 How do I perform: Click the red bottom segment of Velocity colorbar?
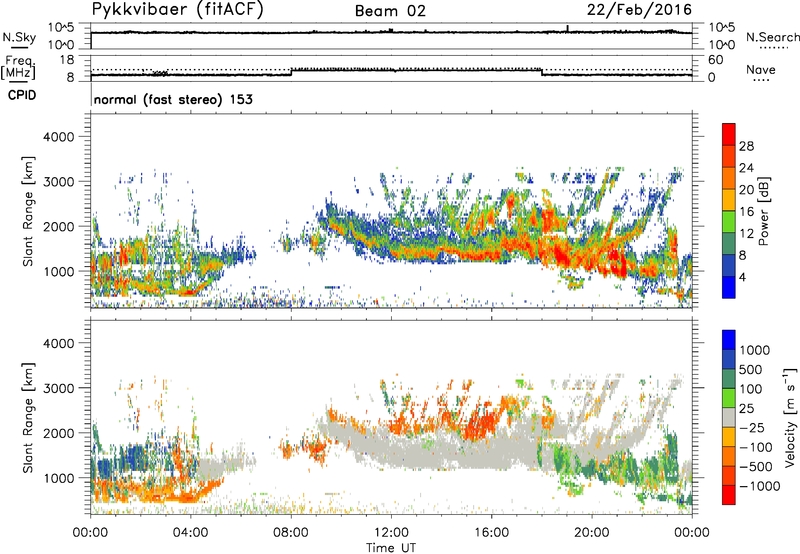(729, 495)
